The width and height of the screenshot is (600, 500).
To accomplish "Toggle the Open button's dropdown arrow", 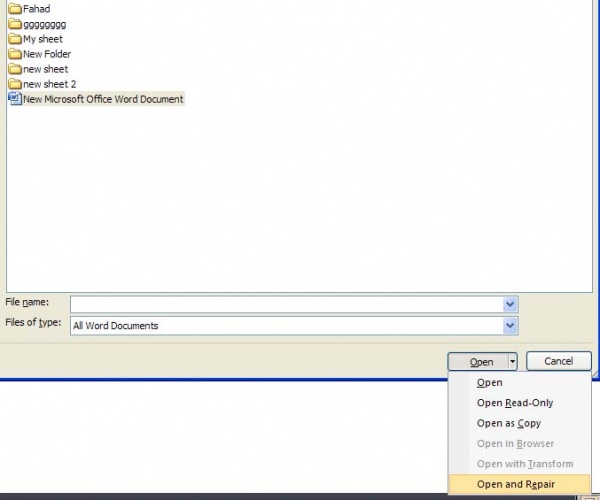I will tap(512, 362).
